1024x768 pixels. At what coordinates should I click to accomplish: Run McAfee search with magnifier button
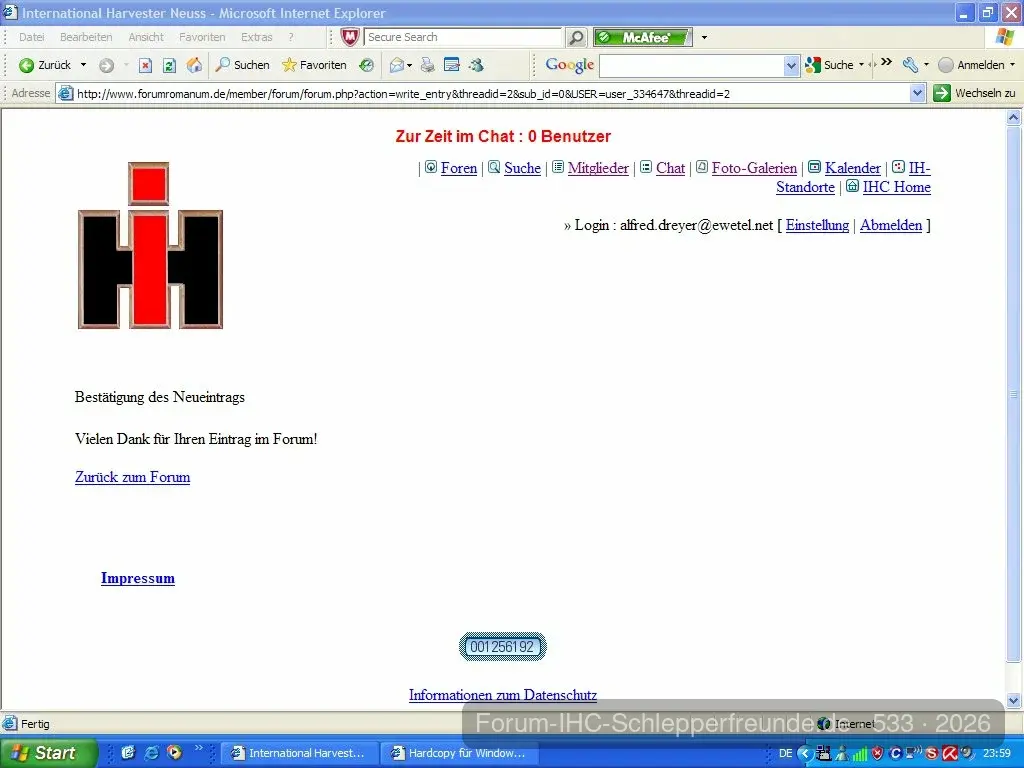coord(576,37)
